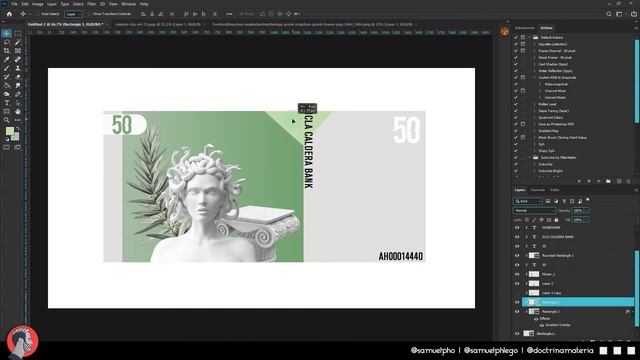Select the Crop tool
This screenshot has width=640, height=360.
coord(7,51)
